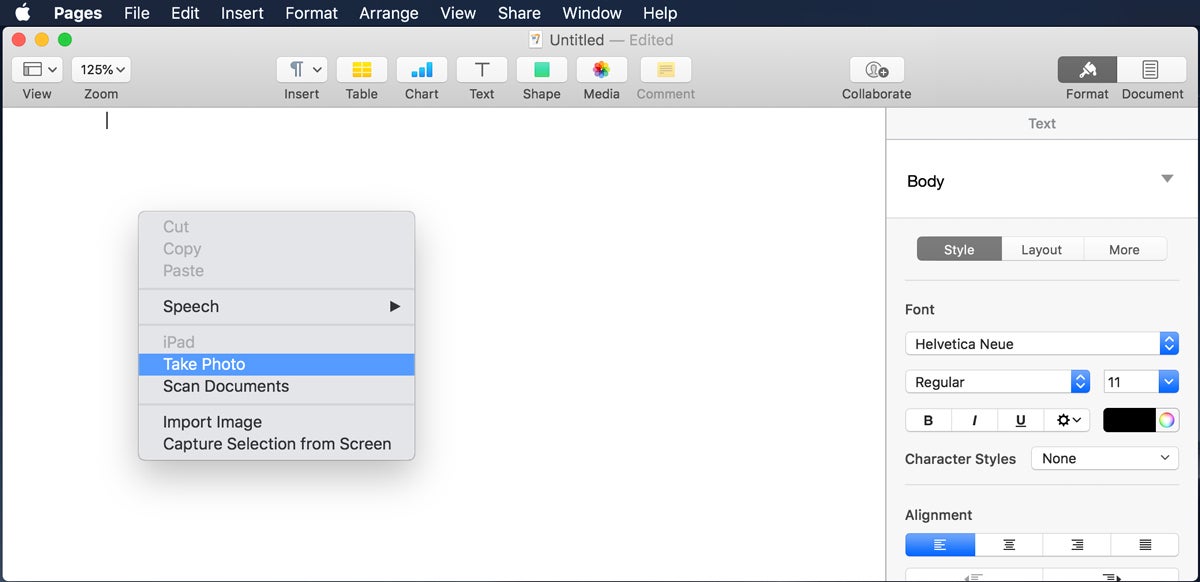Expand the Speech submenu
The width and height of the screenshot is (1200, 582).
276,307
